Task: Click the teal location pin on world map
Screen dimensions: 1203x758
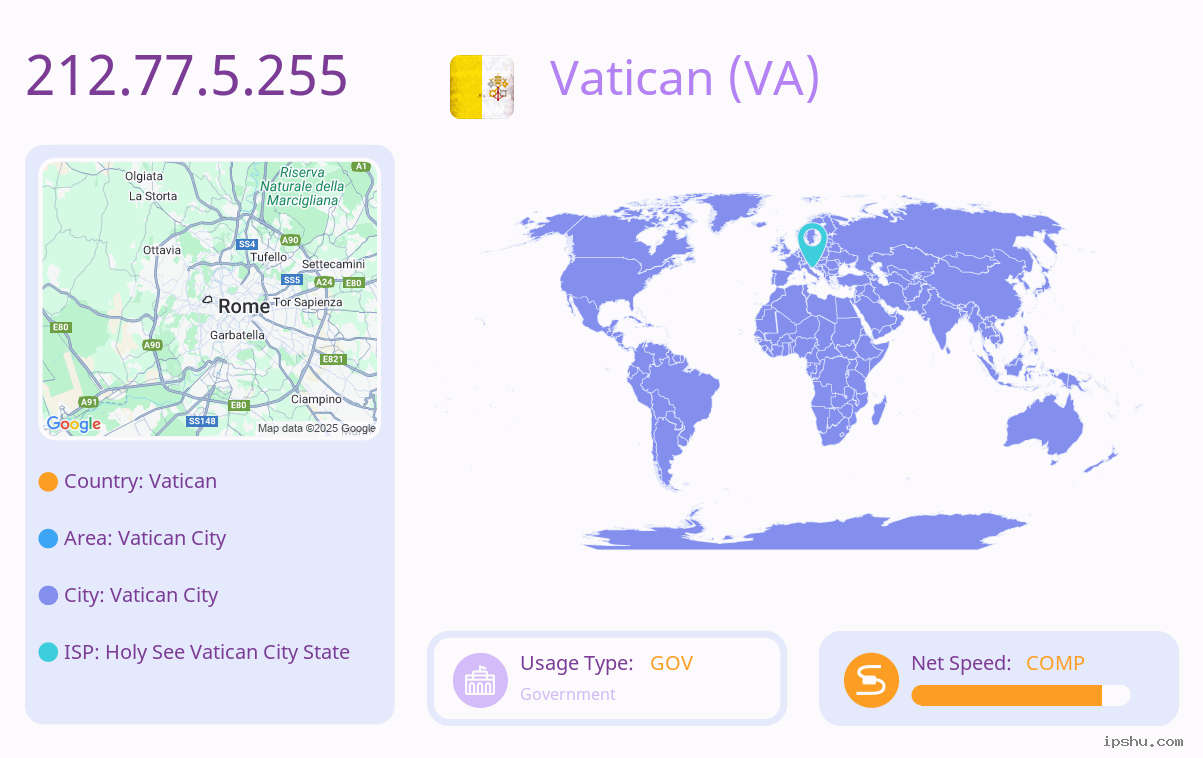Action: (812, 245)
